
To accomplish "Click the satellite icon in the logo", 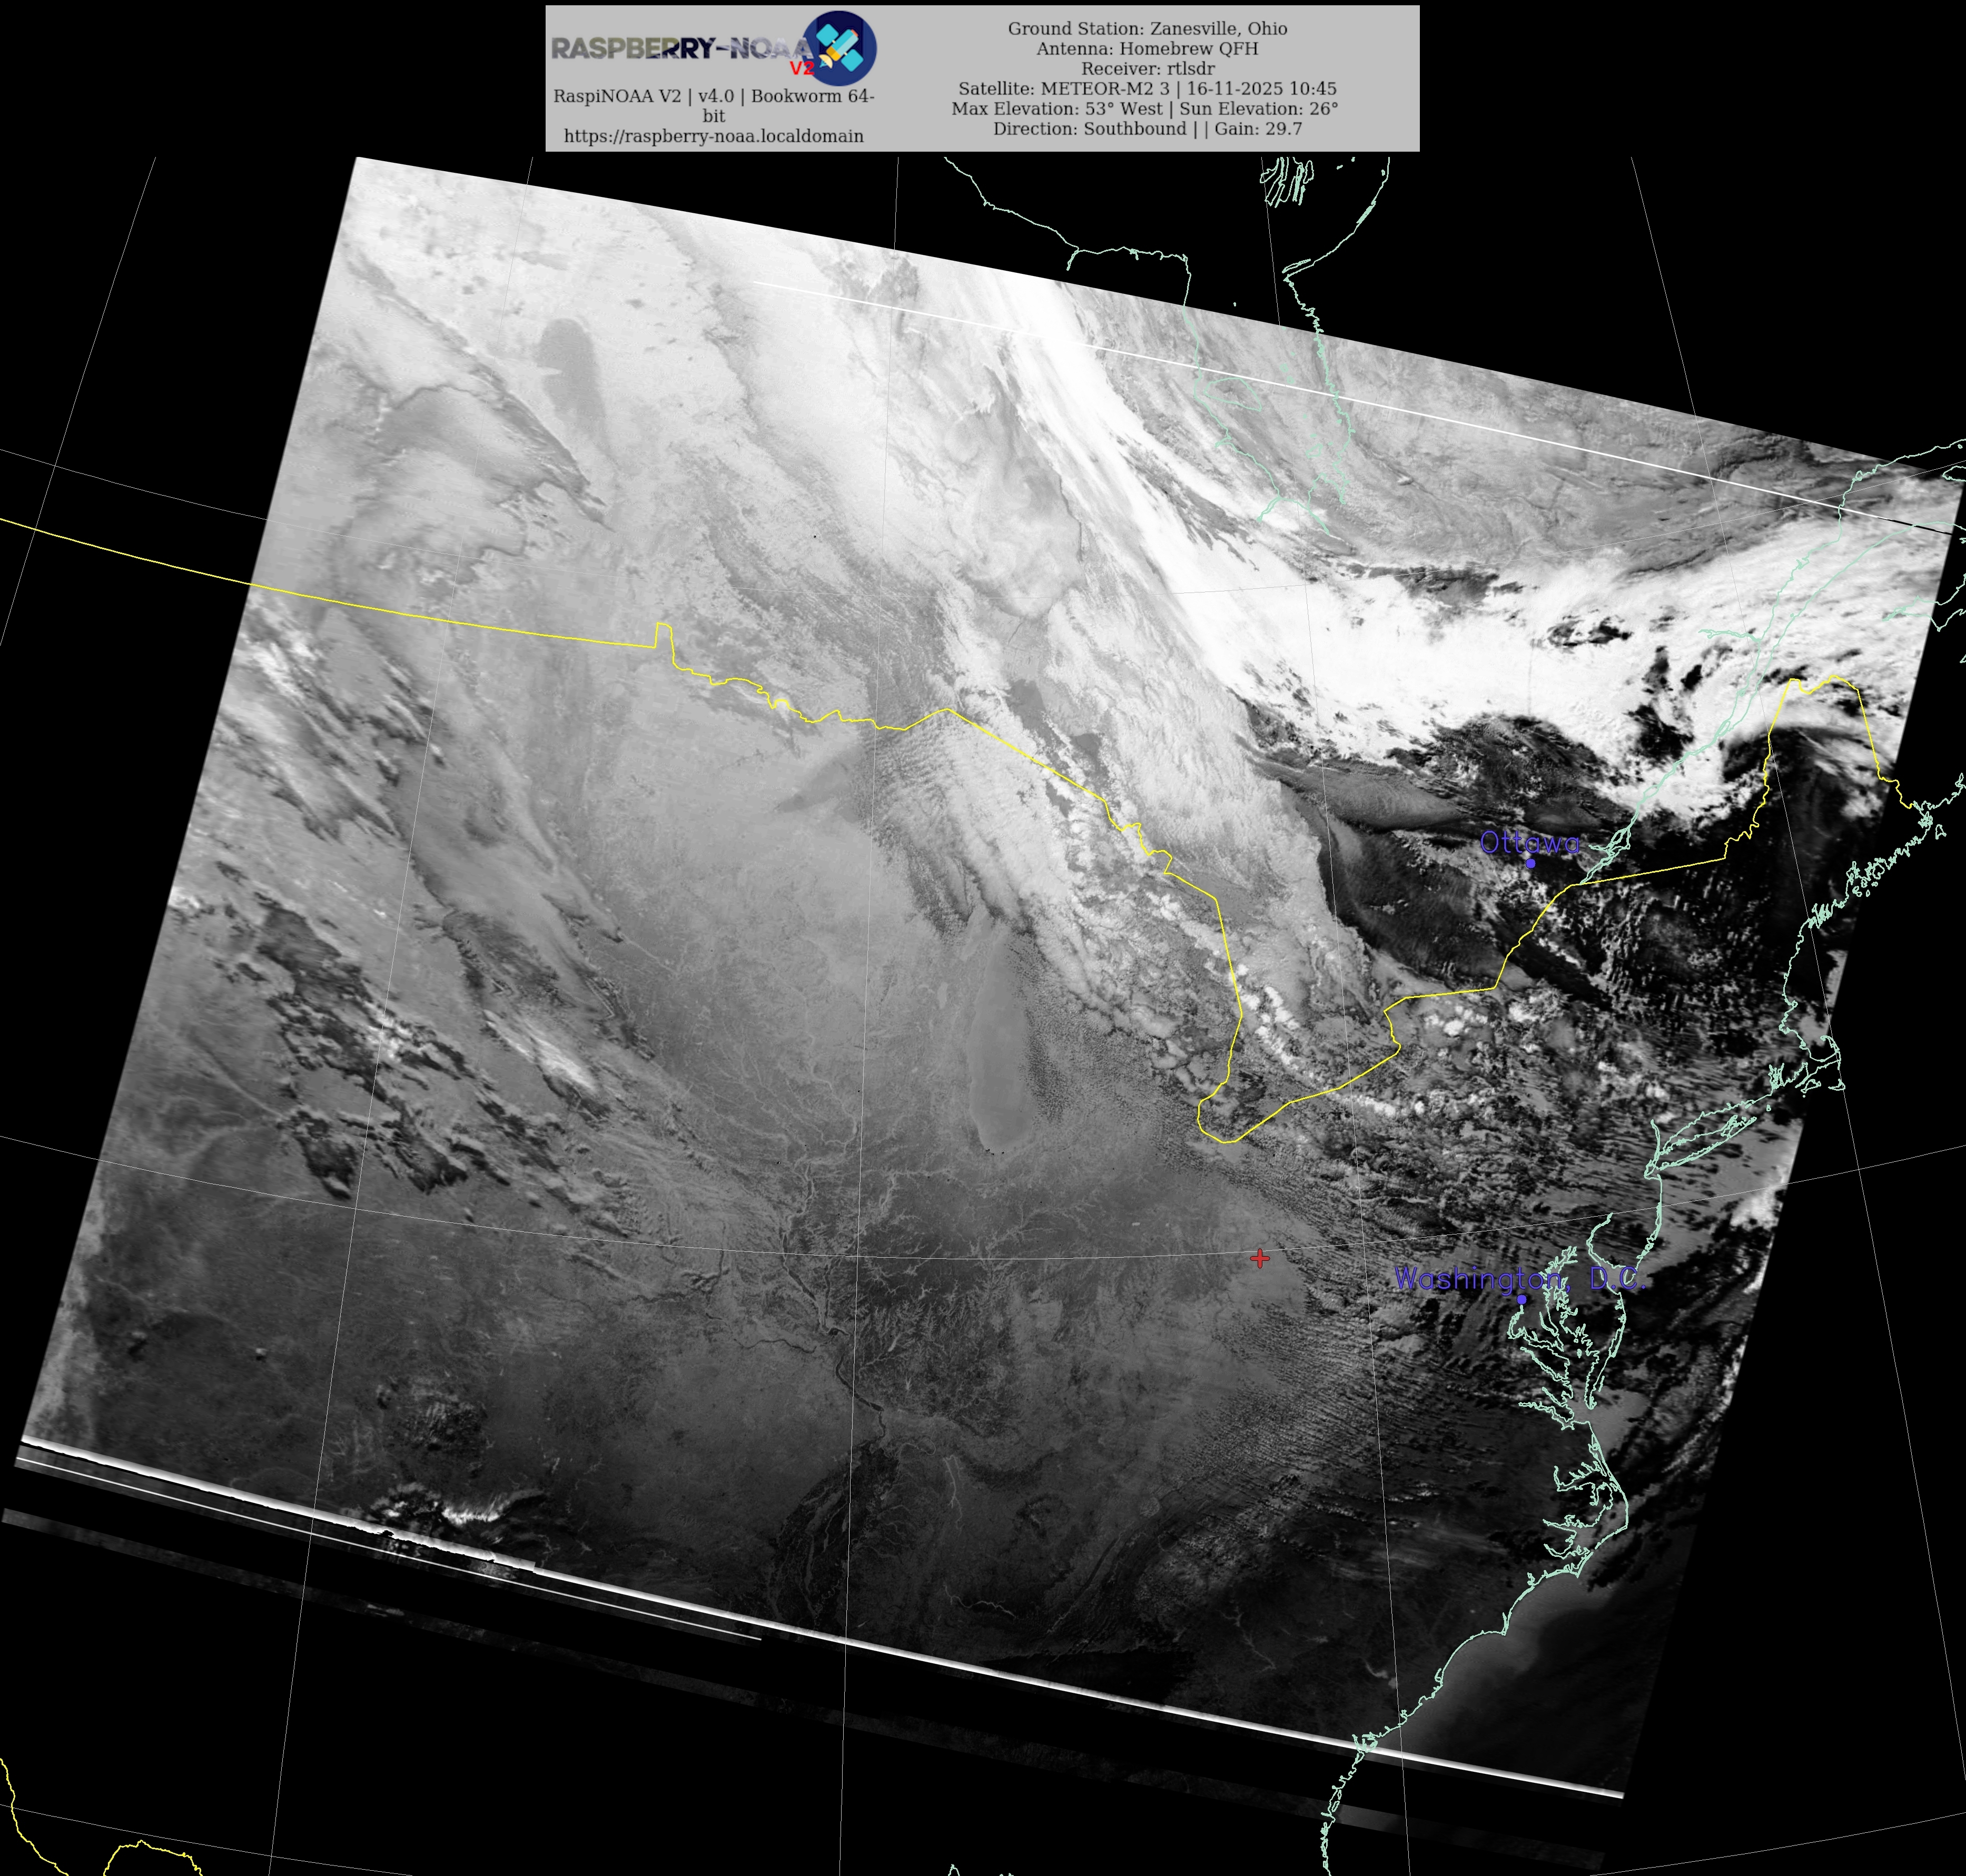I will click(x=840, y=47).
